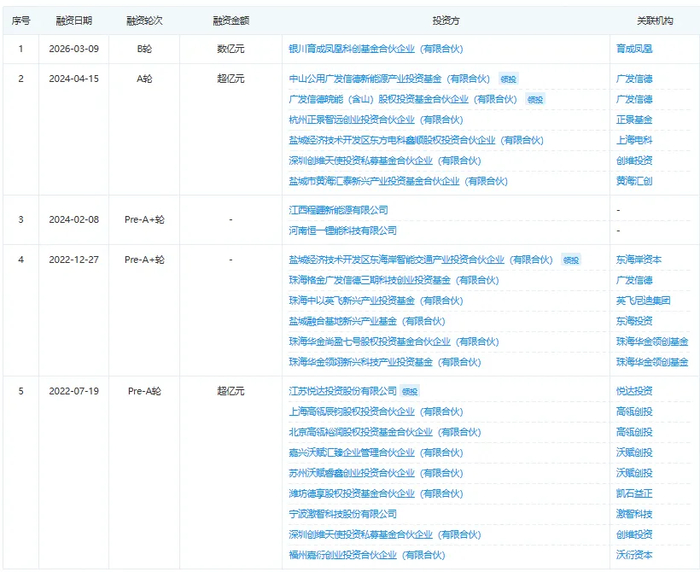The image size is (700, 572).
Task: Open 中山公用广发信德新能源产业投资基金 link
Action: (389, 79)
